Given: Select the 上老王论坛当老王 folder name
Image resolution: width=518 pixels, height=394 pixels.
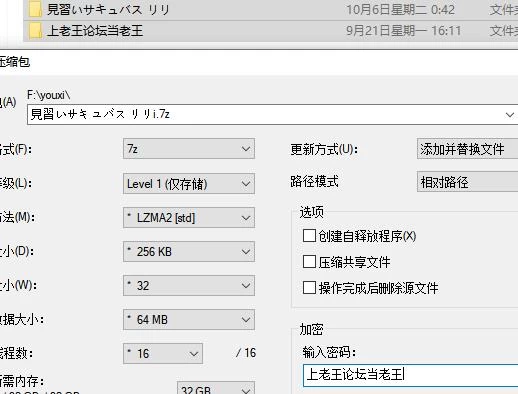Looking at the screenshot, I should coord(95,31).
